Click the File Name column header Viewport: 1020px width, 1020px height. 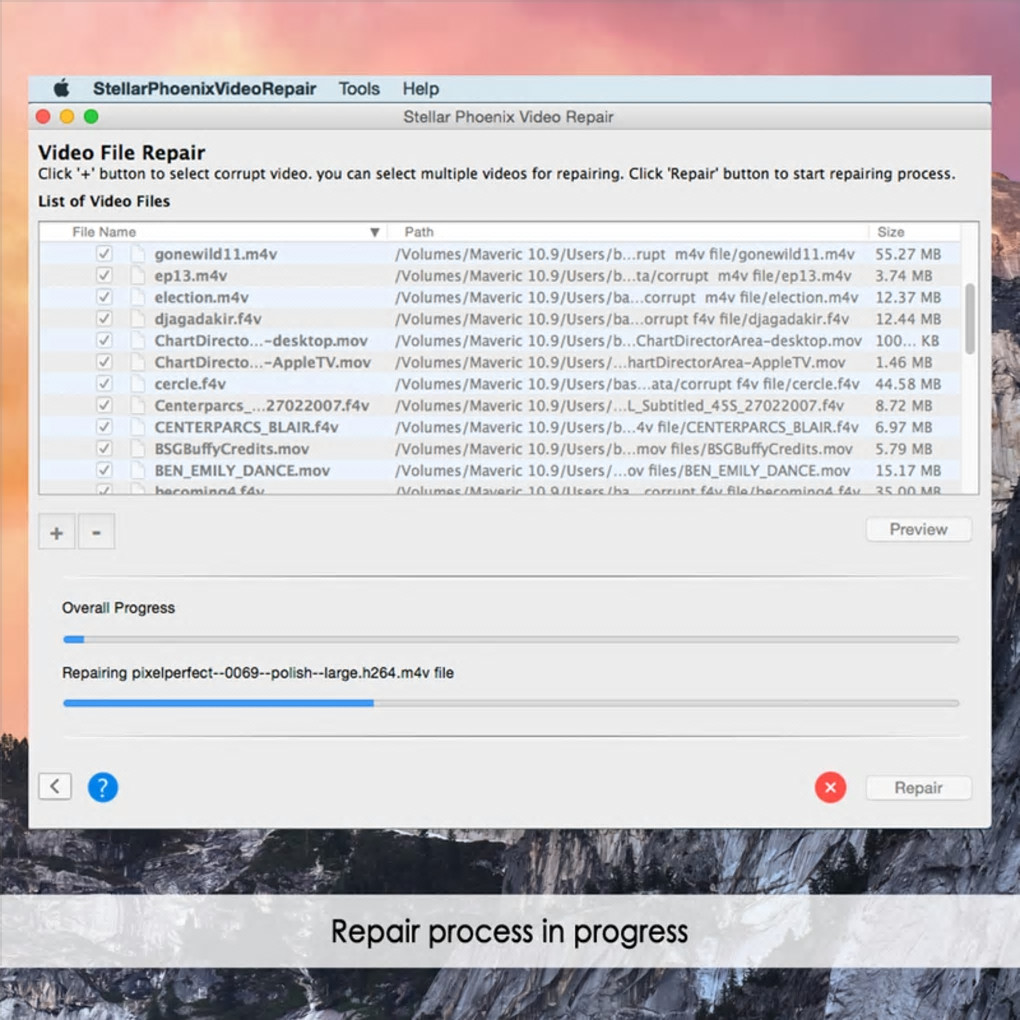[x=104, y=232]
